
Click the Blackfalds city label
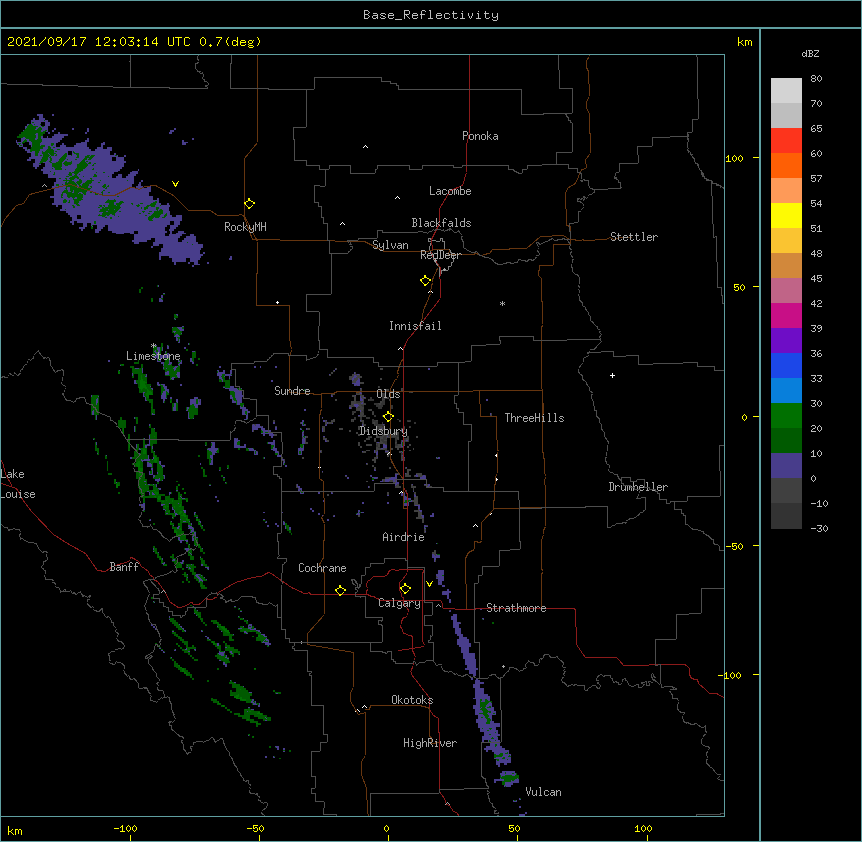(441, 223)
